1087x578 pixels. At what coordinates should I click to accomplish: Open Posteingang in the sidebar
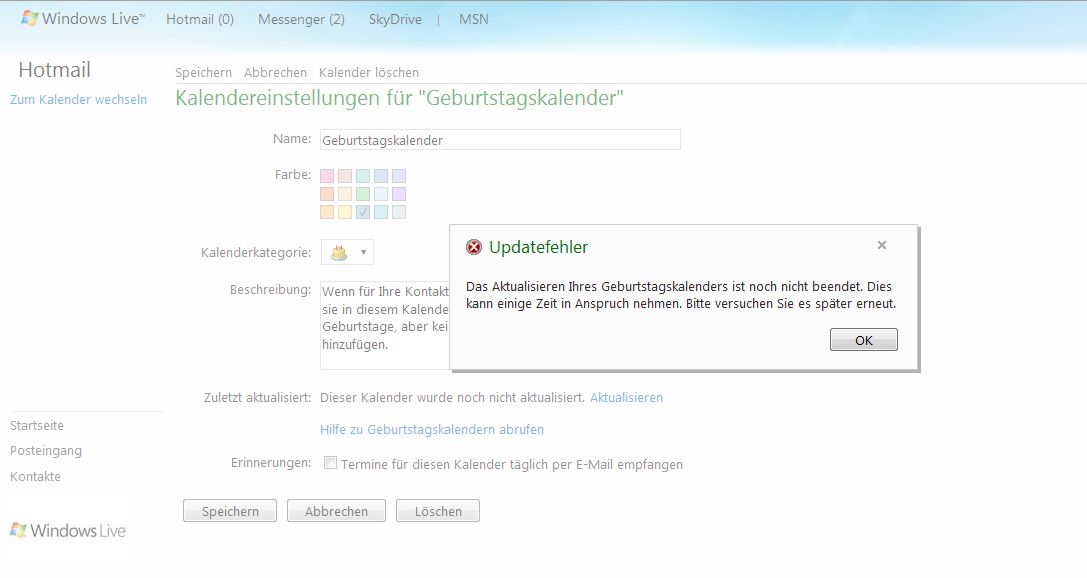[46, 450]
